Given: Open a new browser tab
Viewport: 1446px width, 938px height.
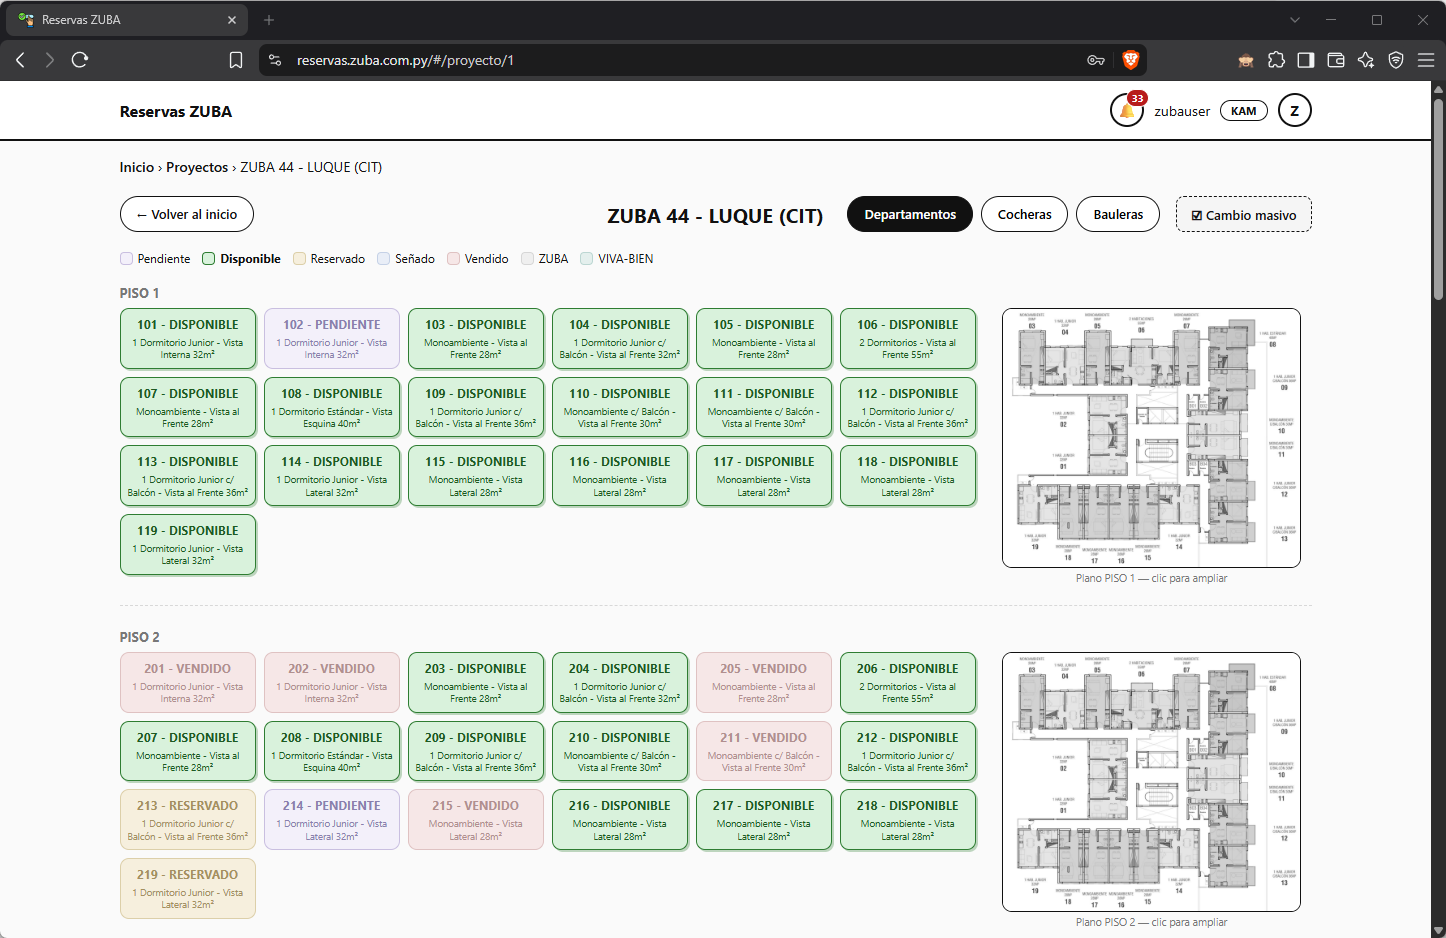Looking at the screenshot, I should (269, 20).
